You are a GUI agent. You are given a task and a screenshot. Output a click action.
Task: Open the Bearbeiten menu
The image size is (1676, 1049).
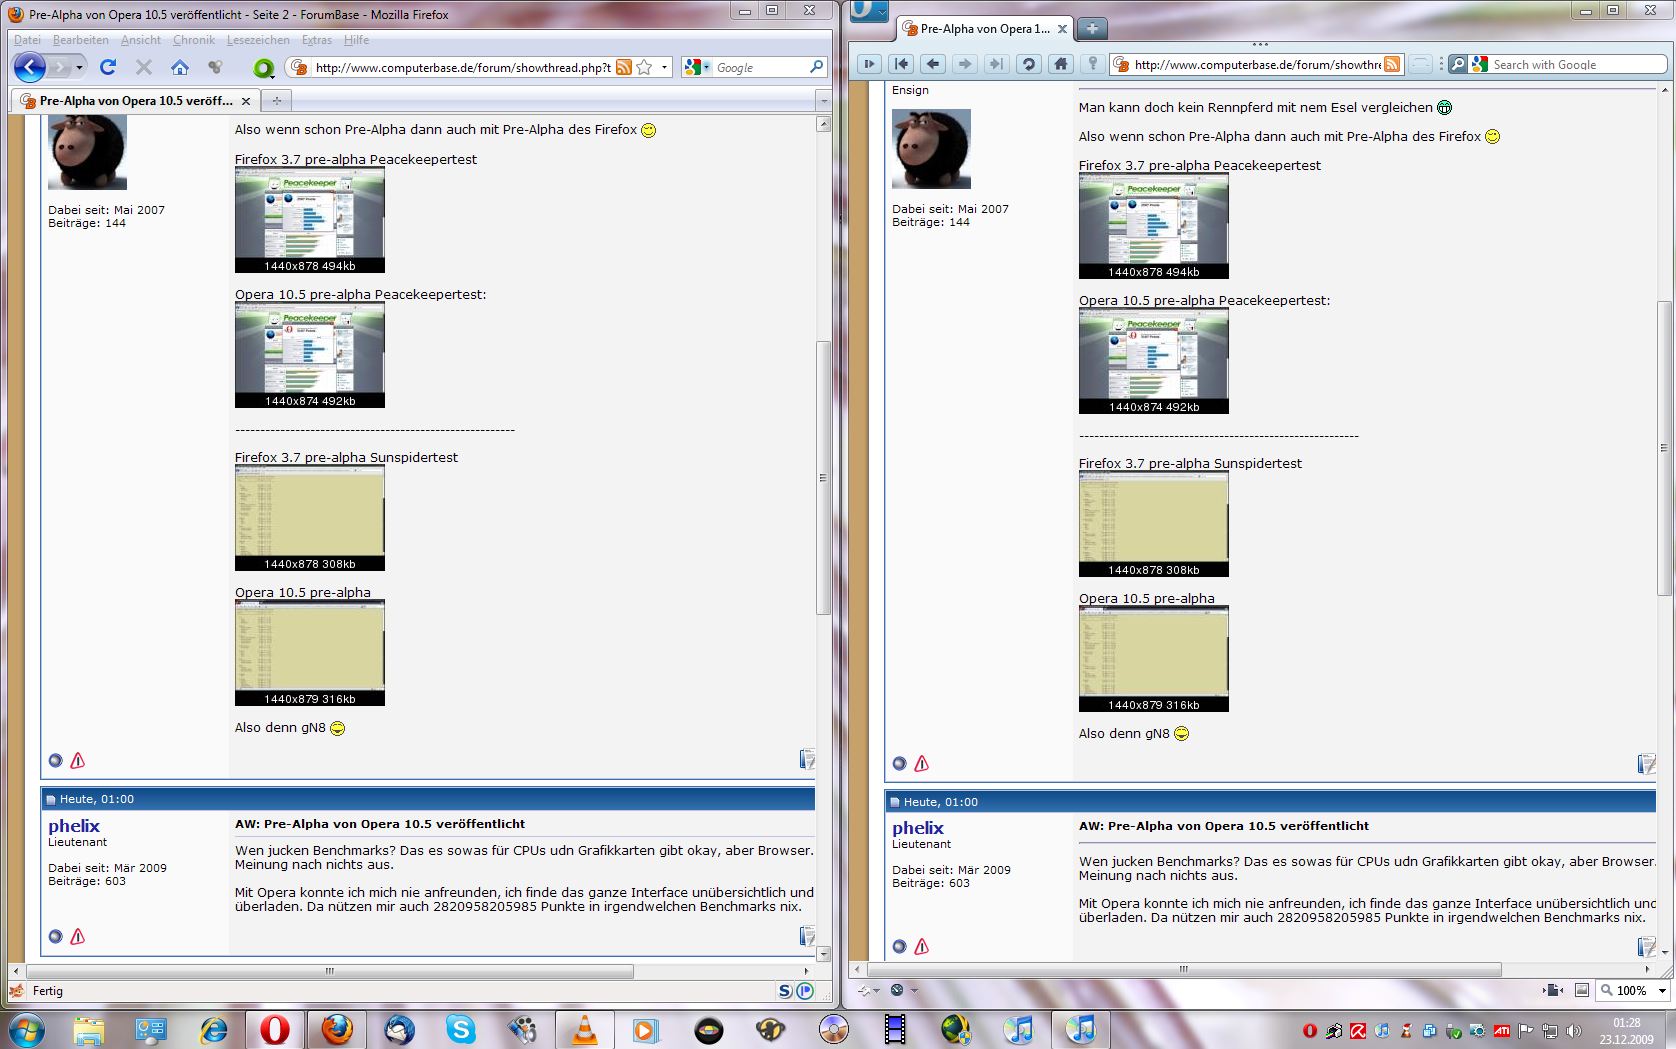[x=81, y=40]
